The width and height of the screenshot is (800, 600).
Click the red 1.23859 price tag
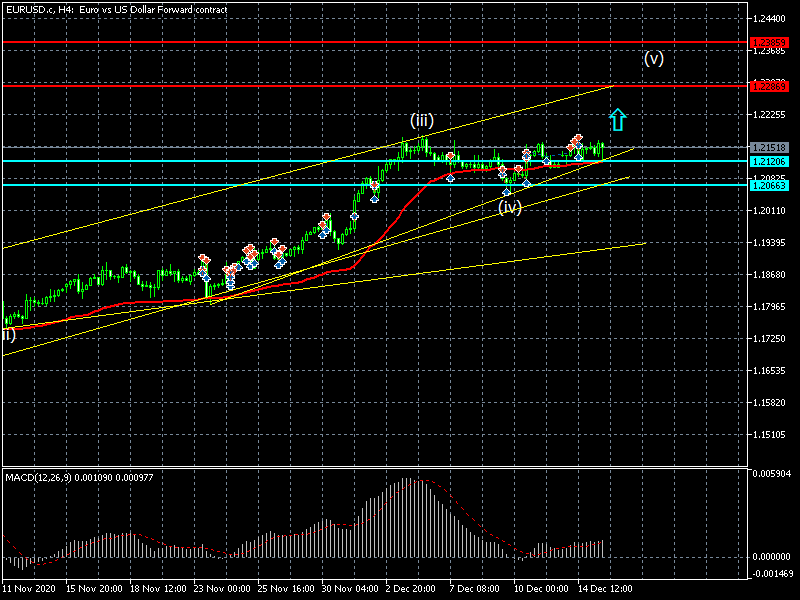pos(772,43)
